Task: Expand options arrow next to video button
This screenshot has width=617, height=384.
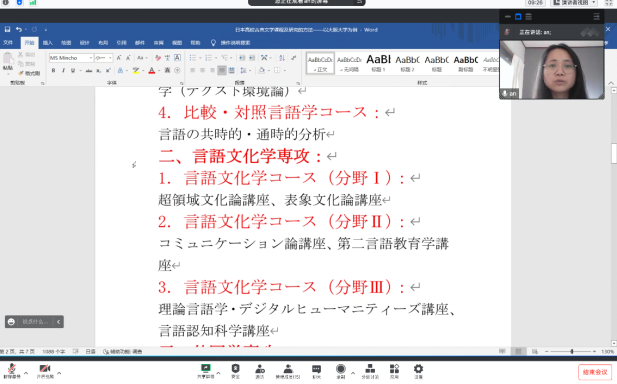Action: tap(59, 372)
